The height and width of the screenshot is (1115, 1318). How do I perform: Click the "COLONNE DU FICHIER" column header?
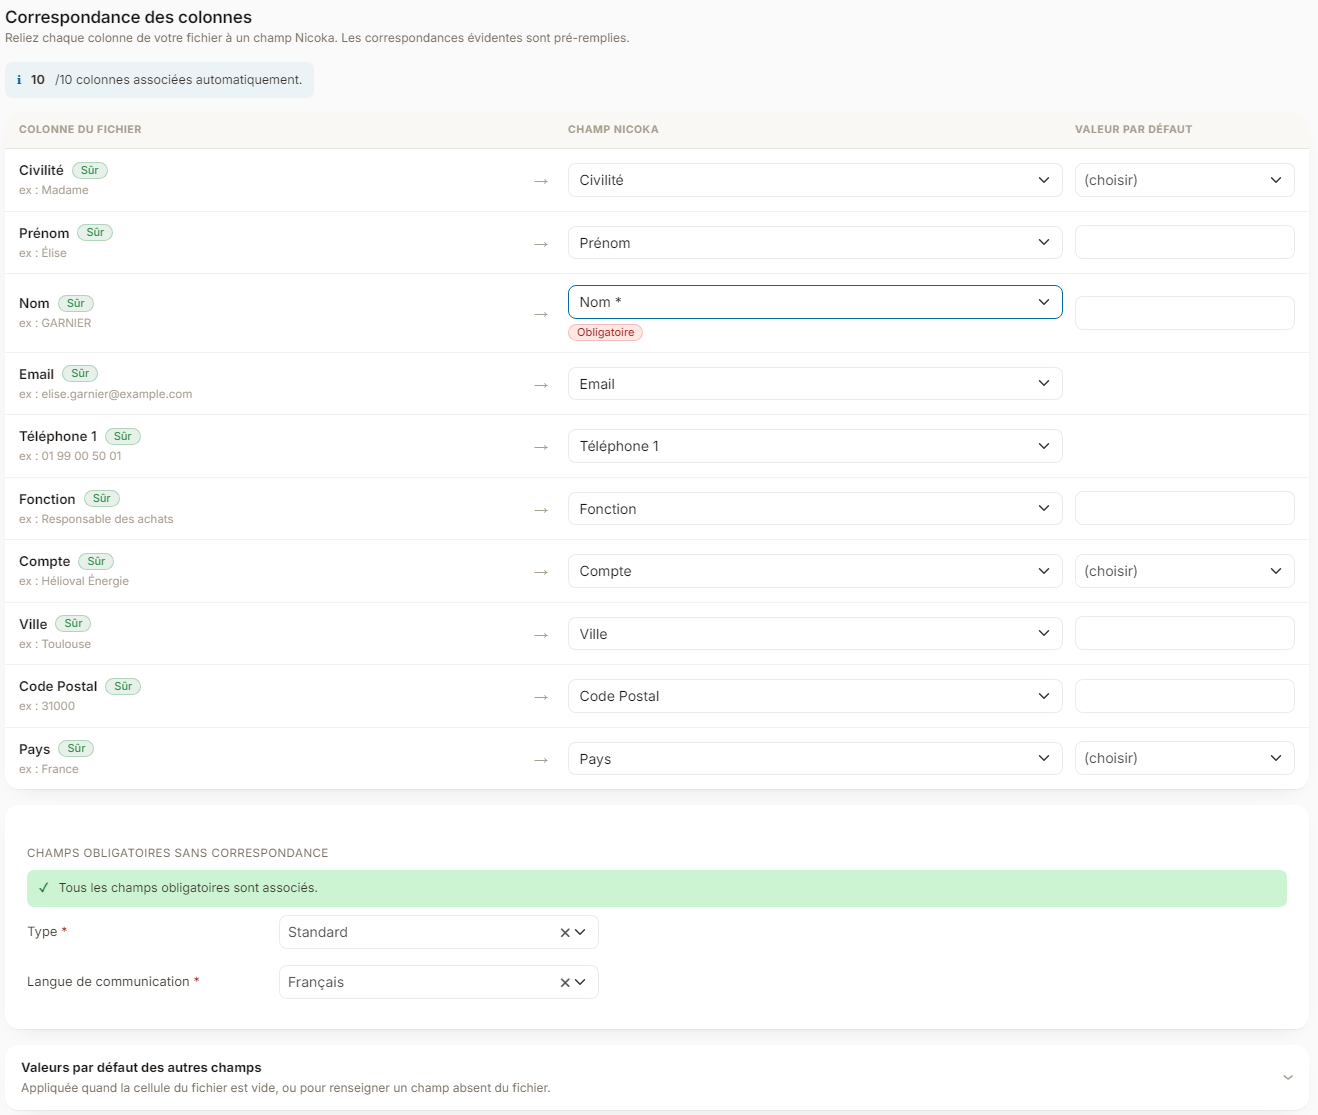pos(80,129)
